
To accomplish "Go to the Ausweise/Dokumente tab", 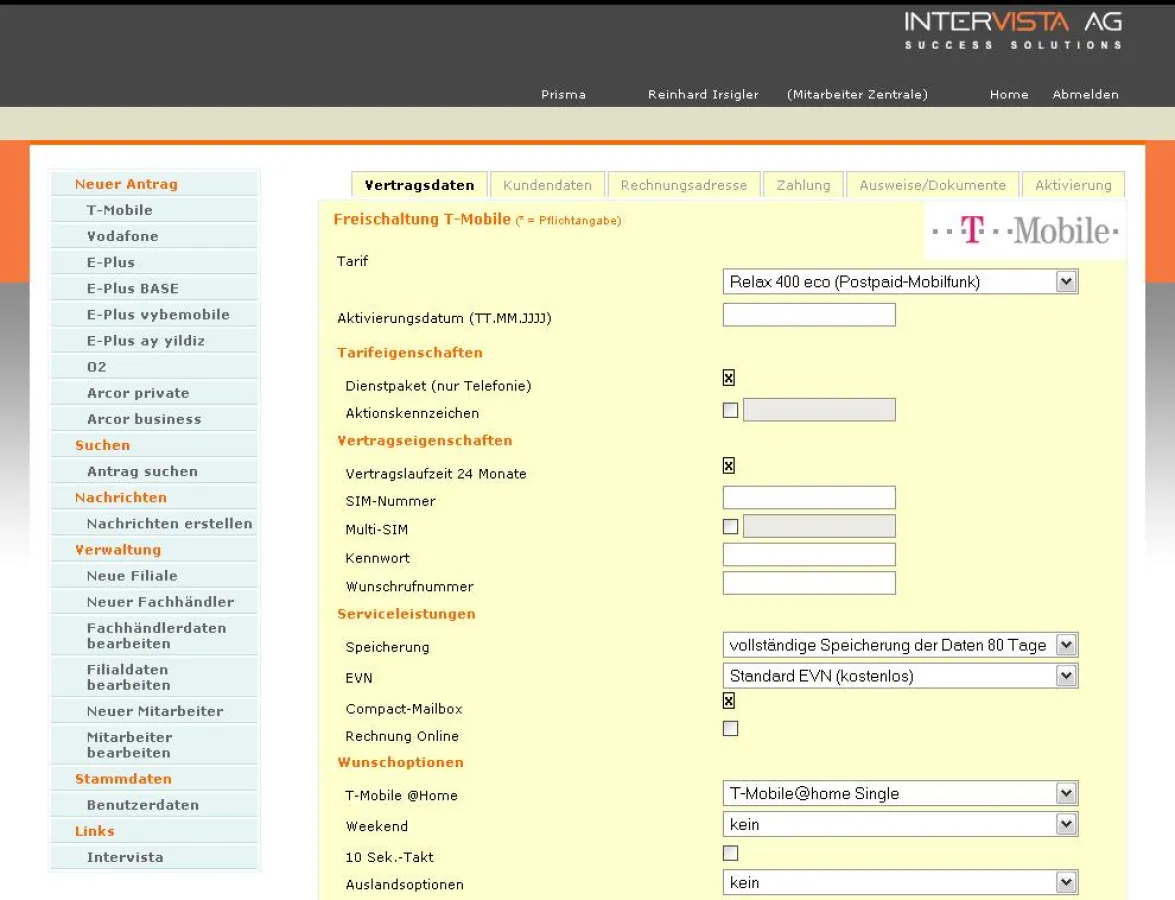I will [x=932, y=185].
